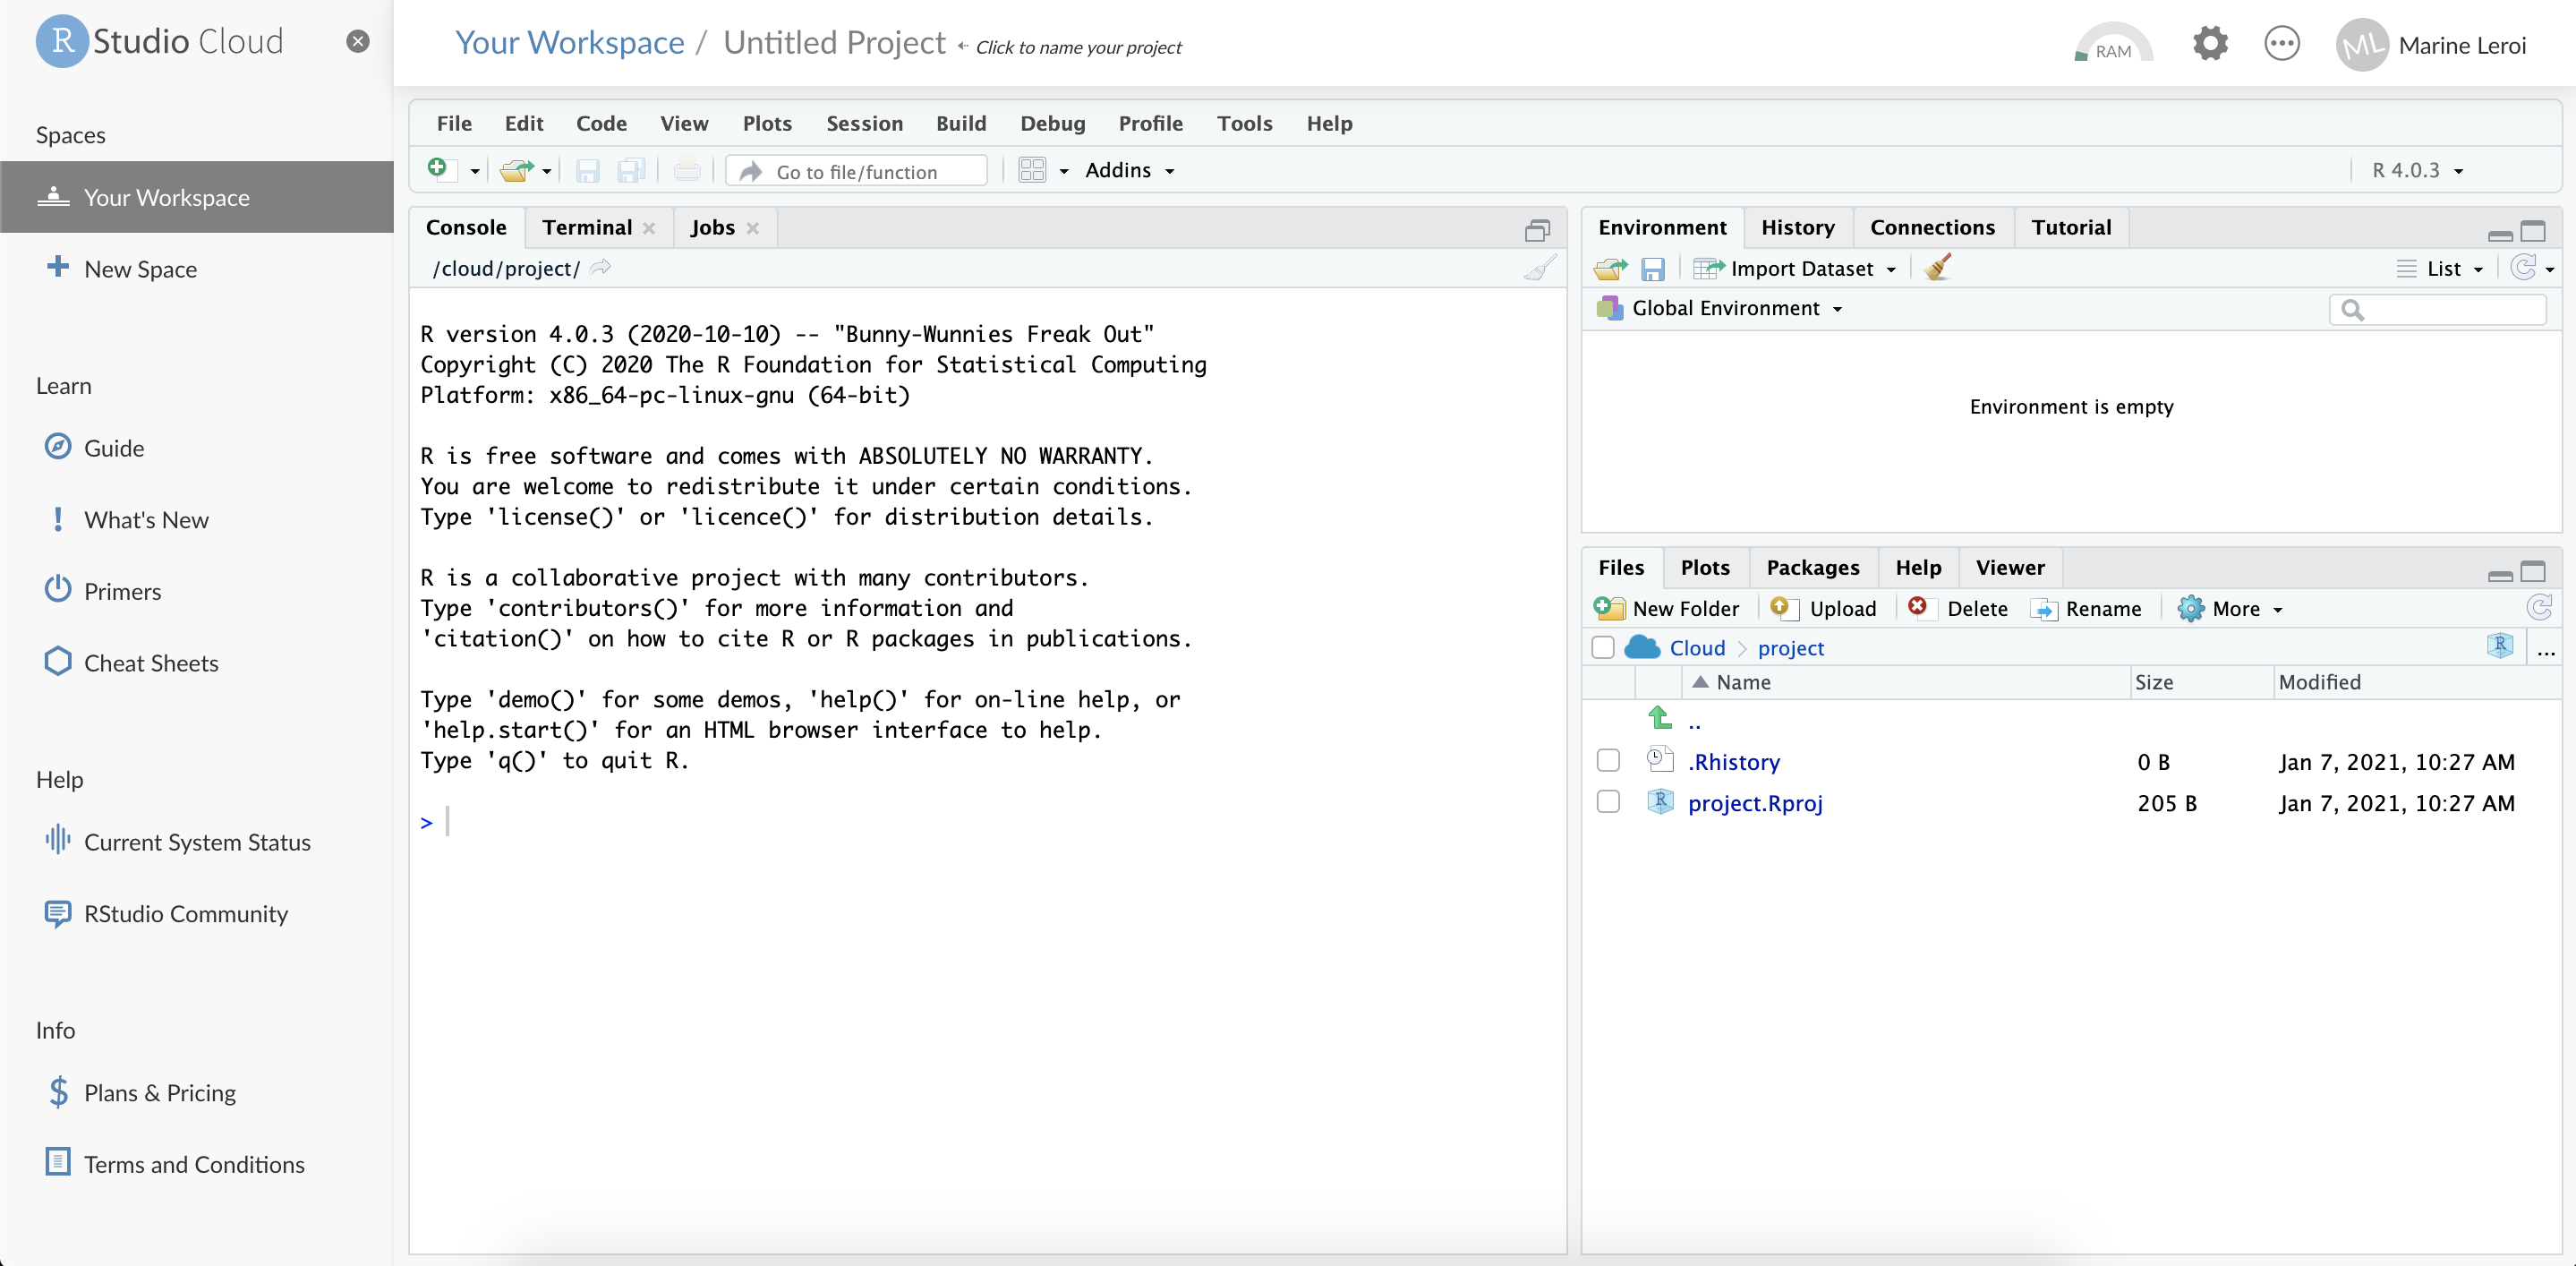Switch to the History tab

coord(1797,227)
